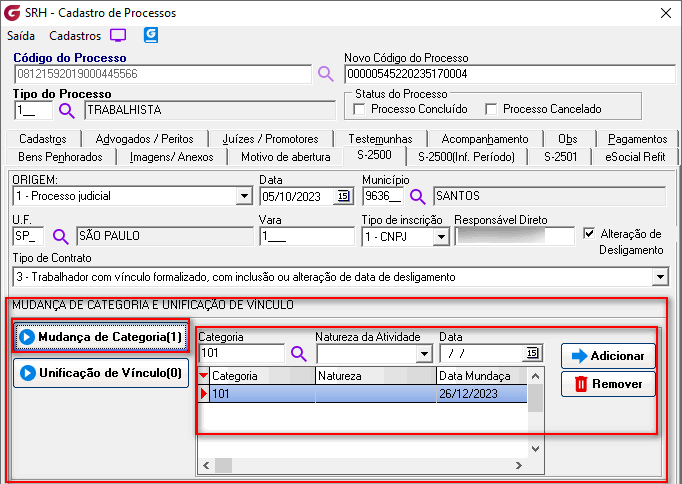
Task: Click Categoria search magnifier icon
Action: (x=298, y=353)
